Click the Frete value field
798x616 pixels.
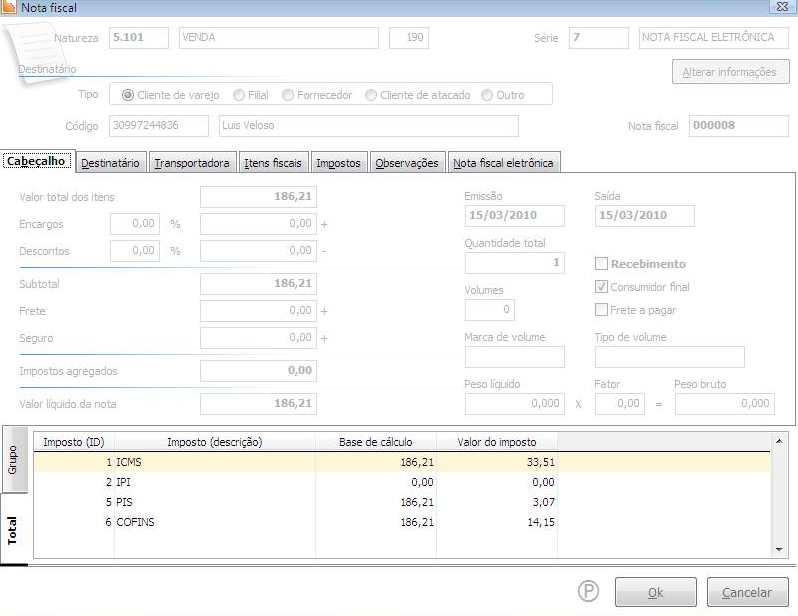point(259,311)
